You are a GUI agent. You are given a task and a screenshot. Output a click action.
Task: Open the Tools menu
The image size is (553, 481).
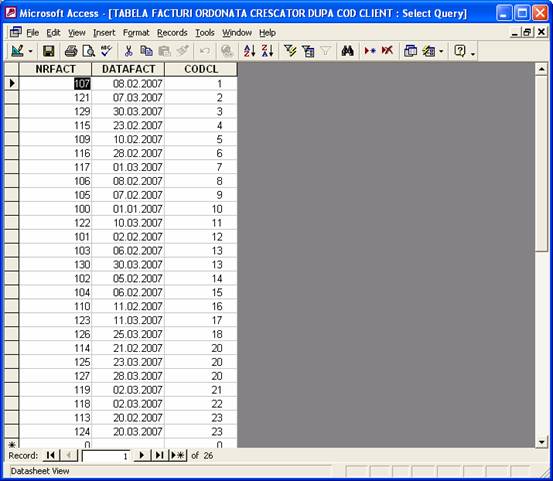[205, 33]
